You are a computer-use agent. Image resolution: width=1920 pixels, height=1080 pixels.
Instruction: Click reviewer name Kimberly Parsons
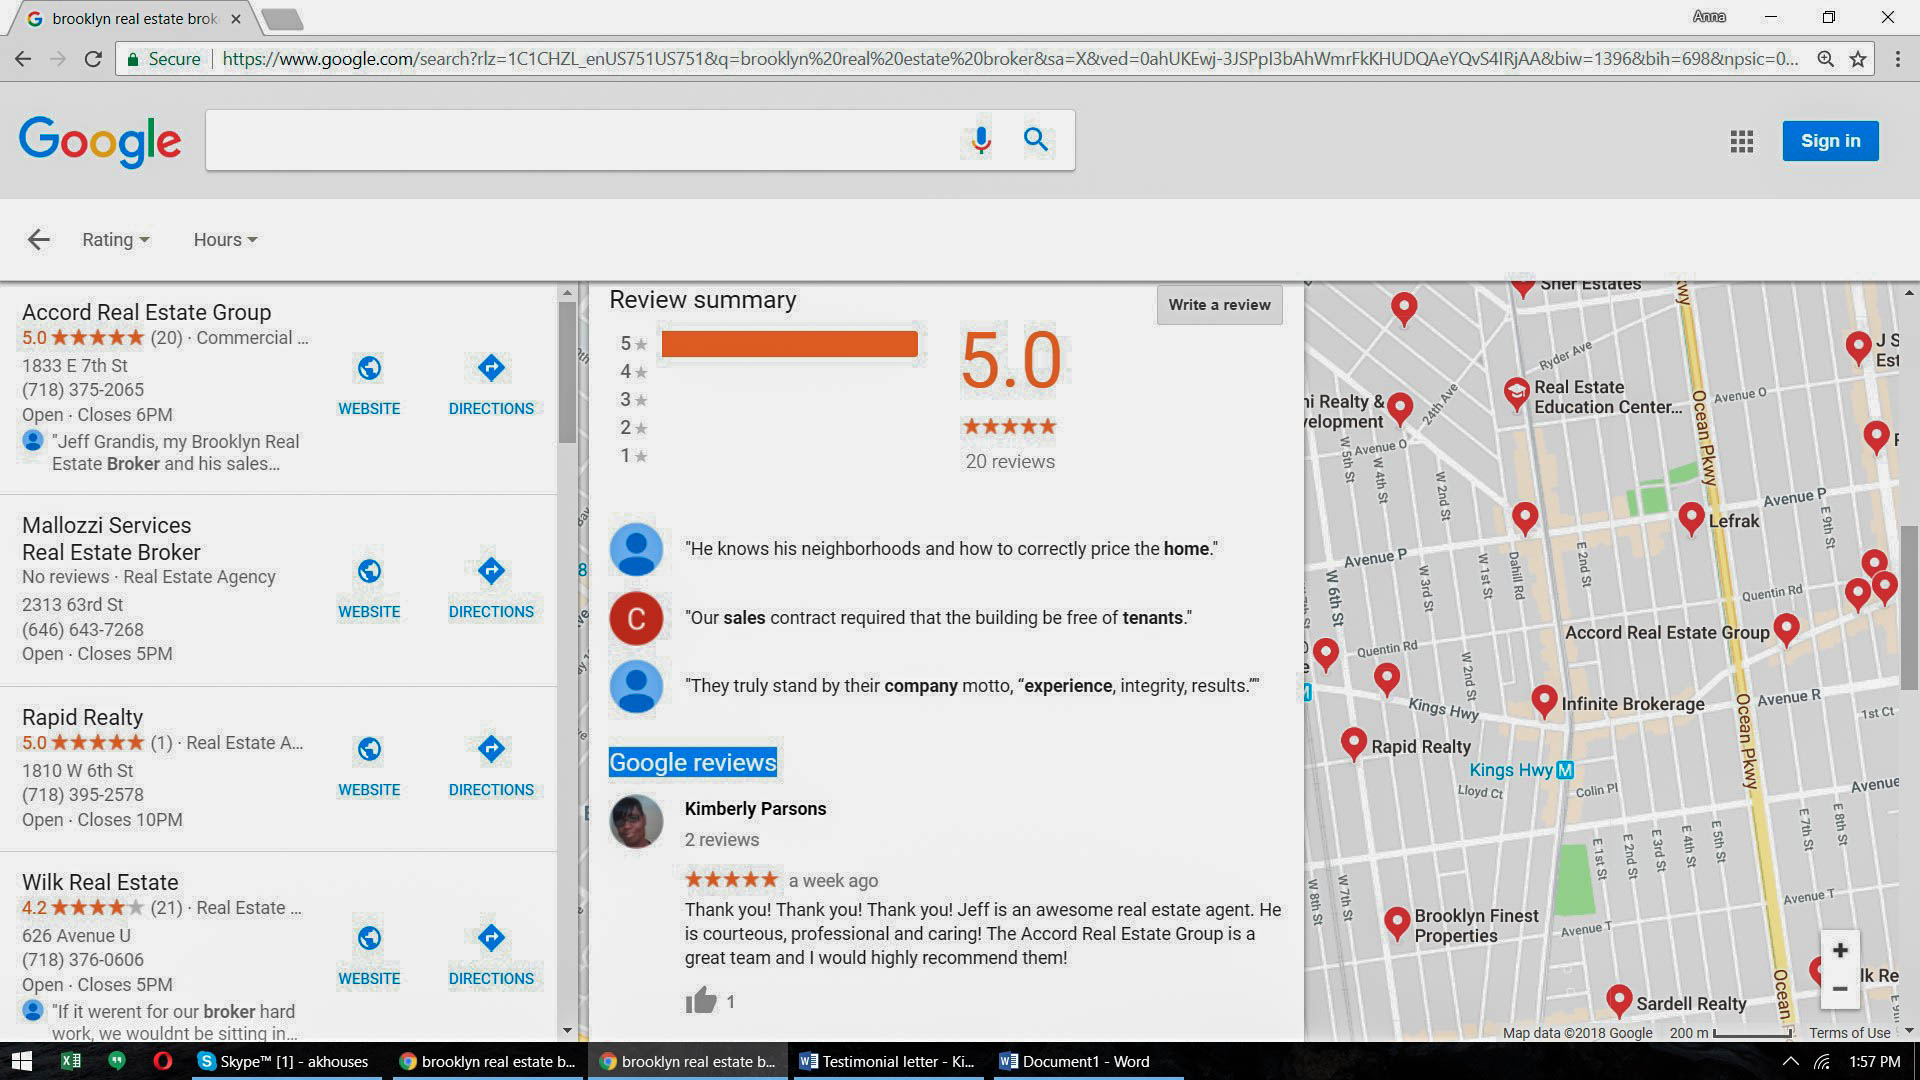tap(755, 809)
